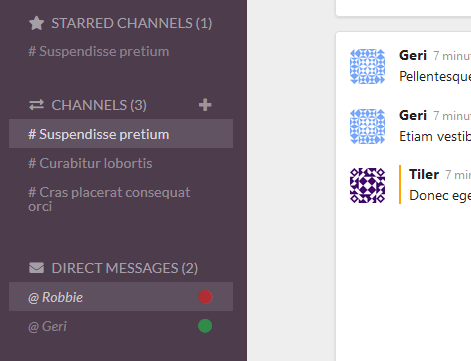The image size is (471, 361).
Task: Click the arrows icon next to Channels heading
Action: coord(36,105)
